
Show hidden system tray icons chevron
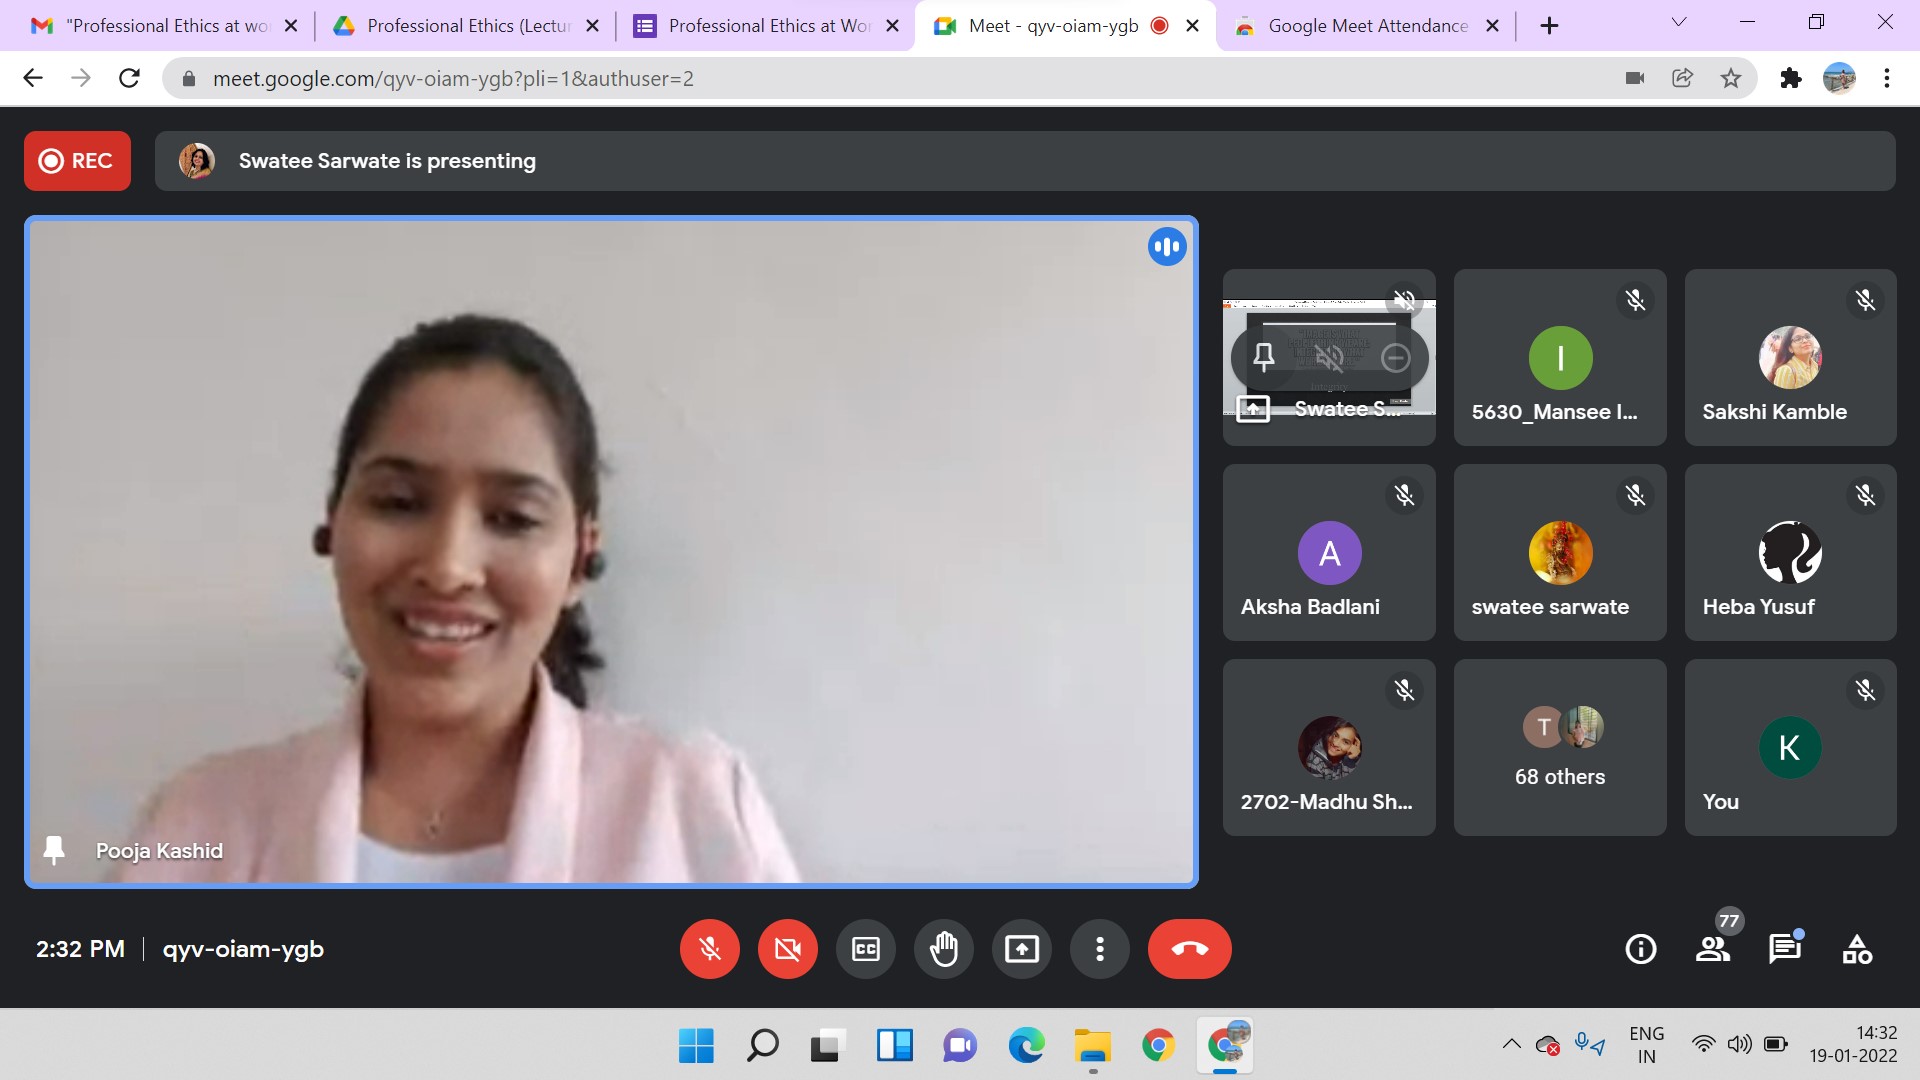tap(1511, 1045)
